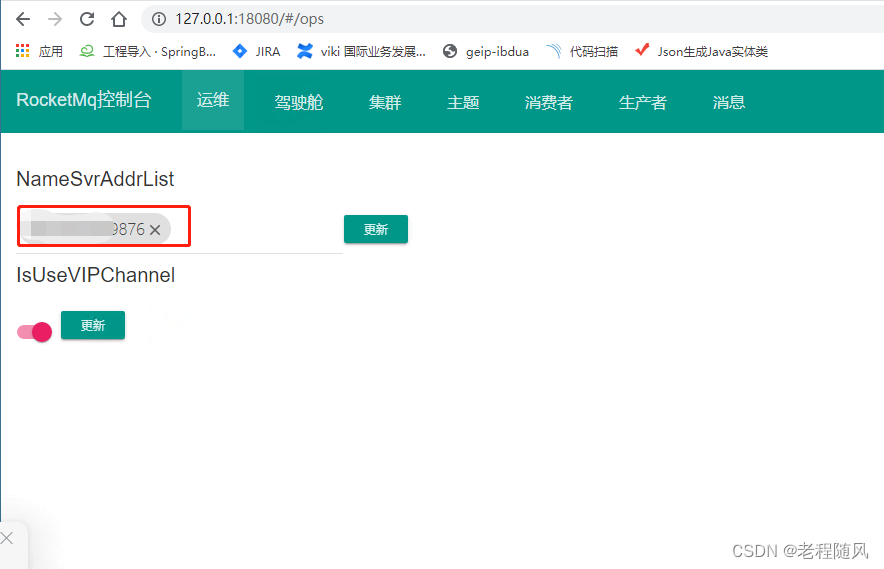The width and height of the screenshot is (884, 569).
Task: Switch to the 运维 tab
Action: (x=213, y=101)
